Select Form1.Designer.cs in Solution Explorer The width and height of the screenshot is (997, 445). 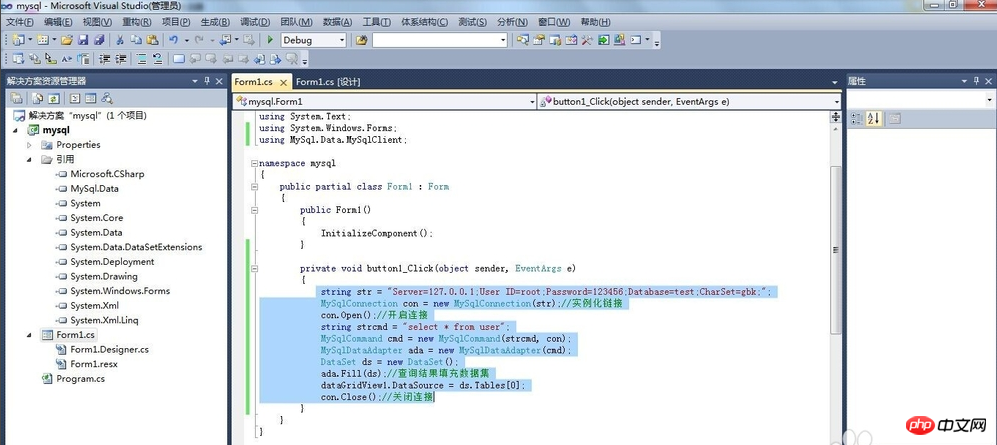(x=109, y=349)
